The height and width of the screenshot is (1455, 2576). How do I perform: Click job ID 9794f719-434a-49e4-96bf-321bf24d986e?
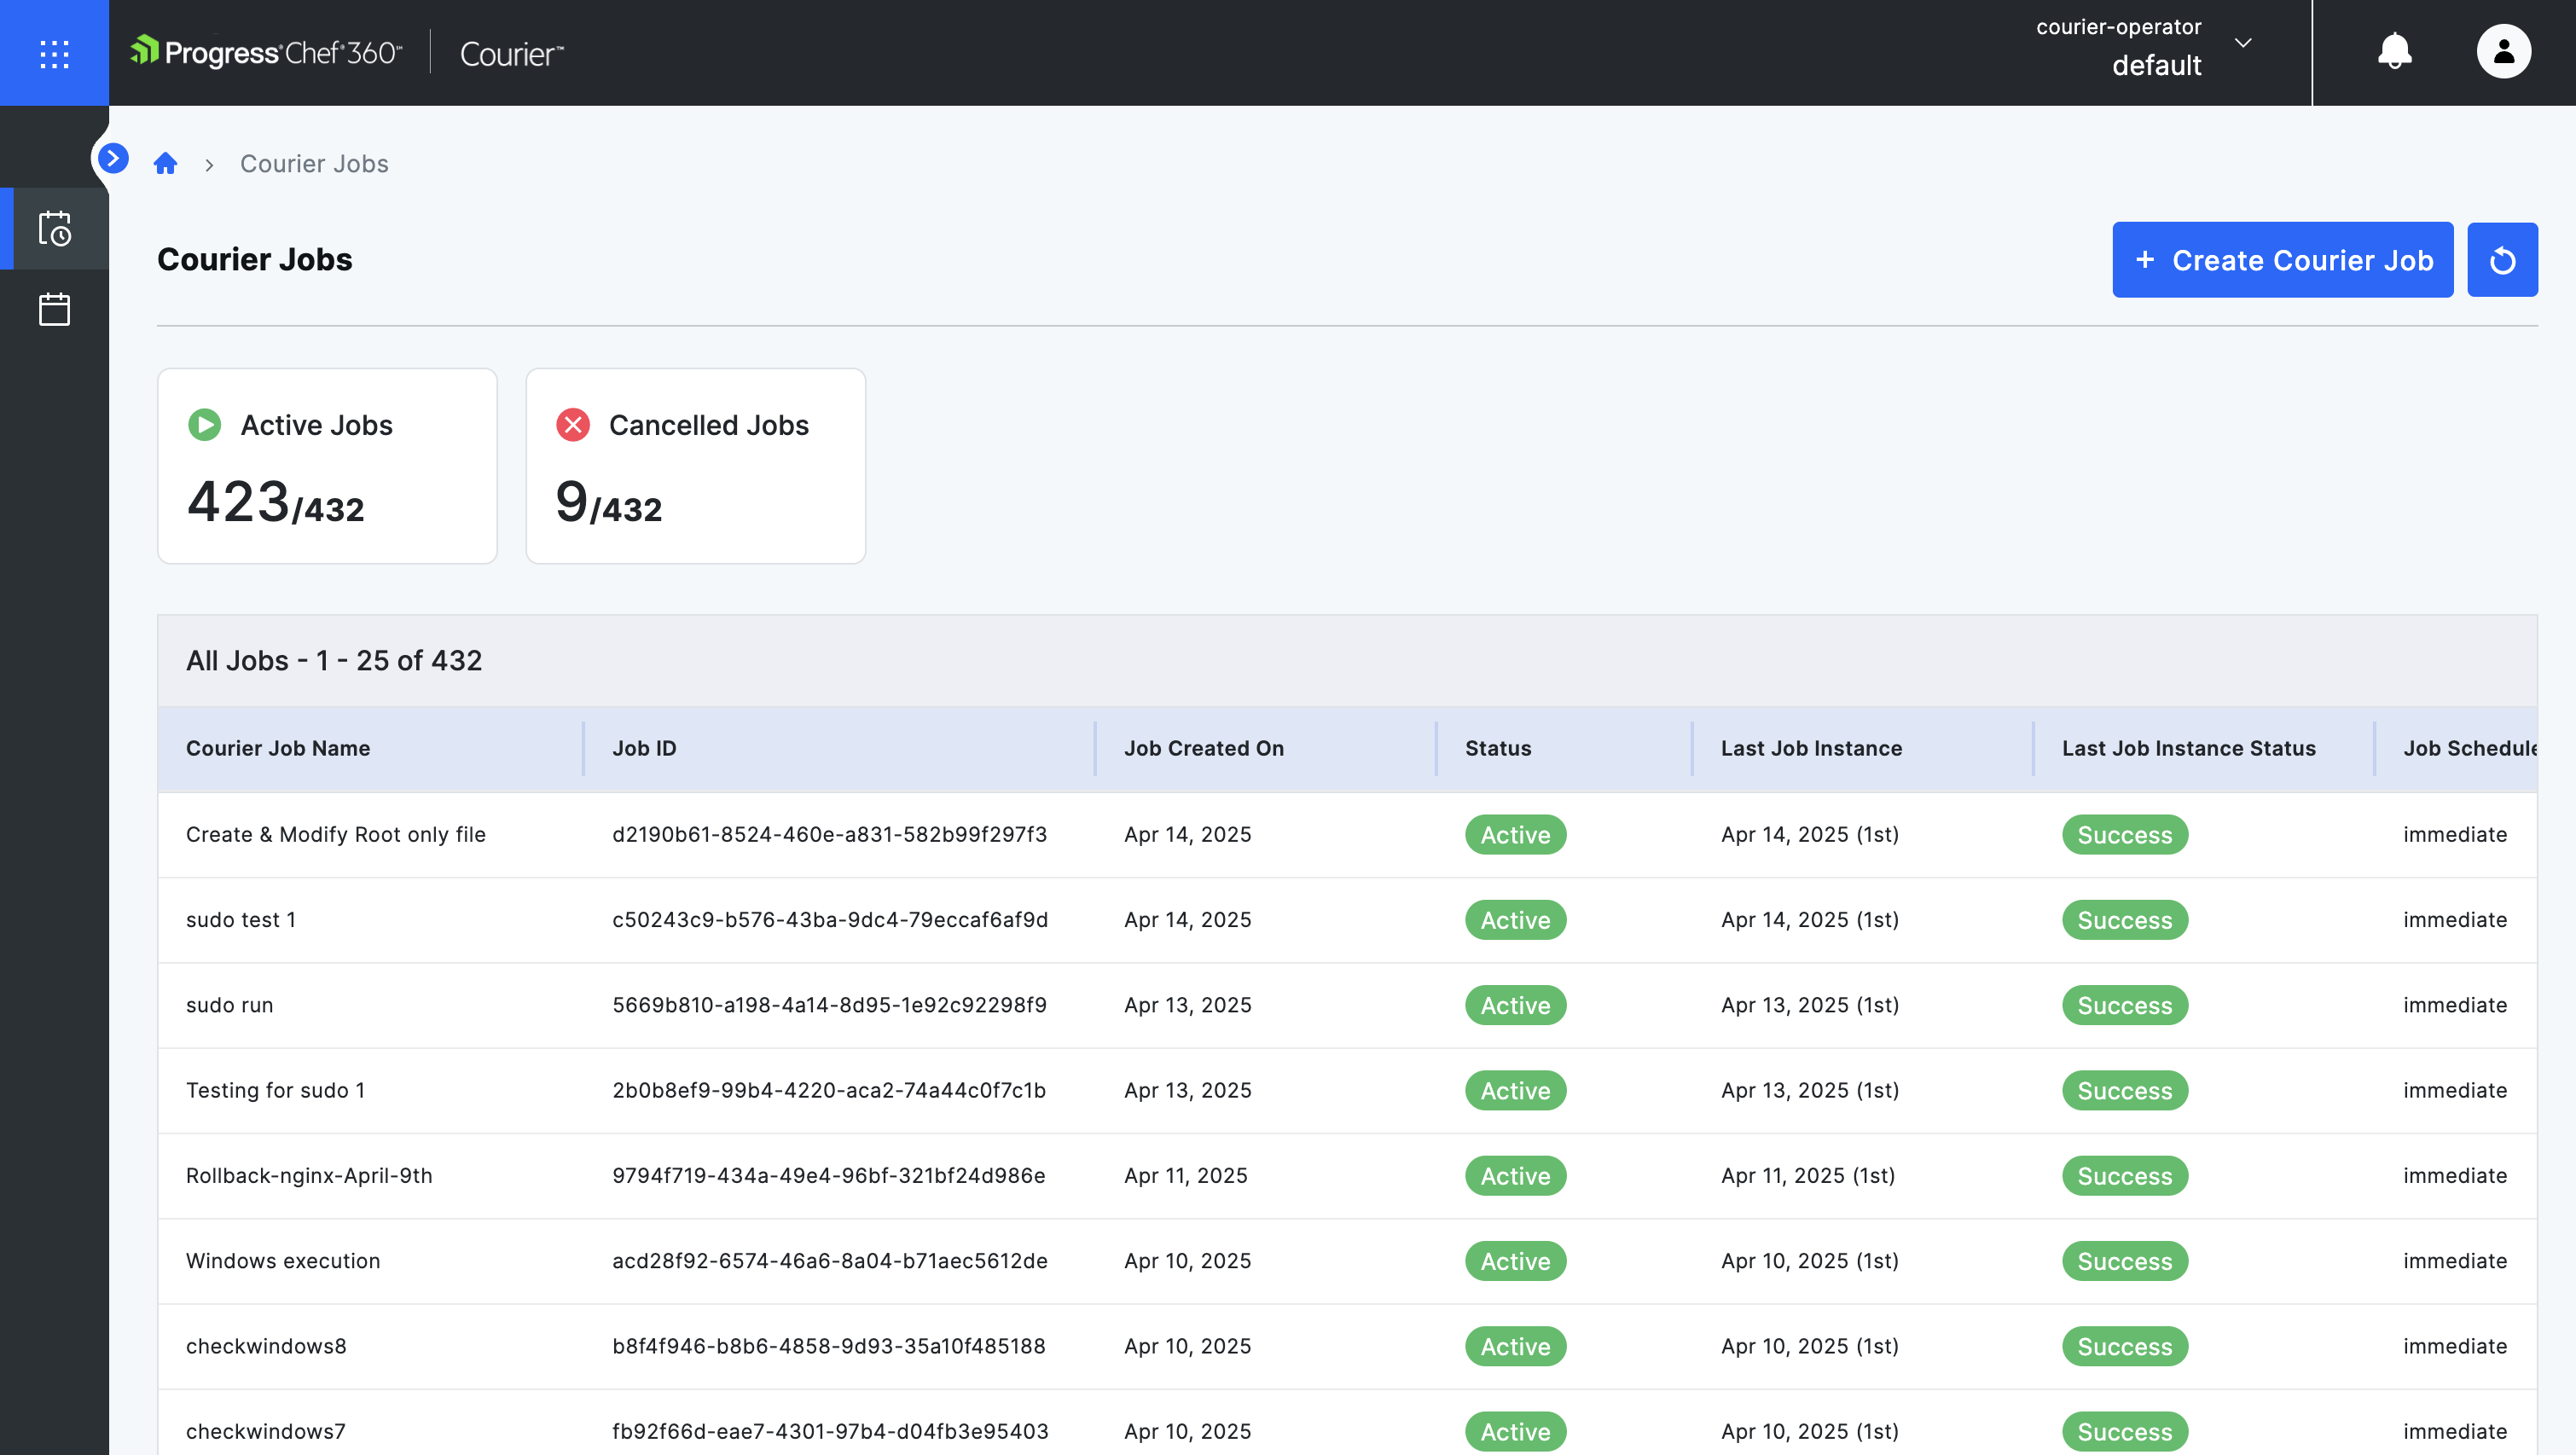(x=829, y=1175)
